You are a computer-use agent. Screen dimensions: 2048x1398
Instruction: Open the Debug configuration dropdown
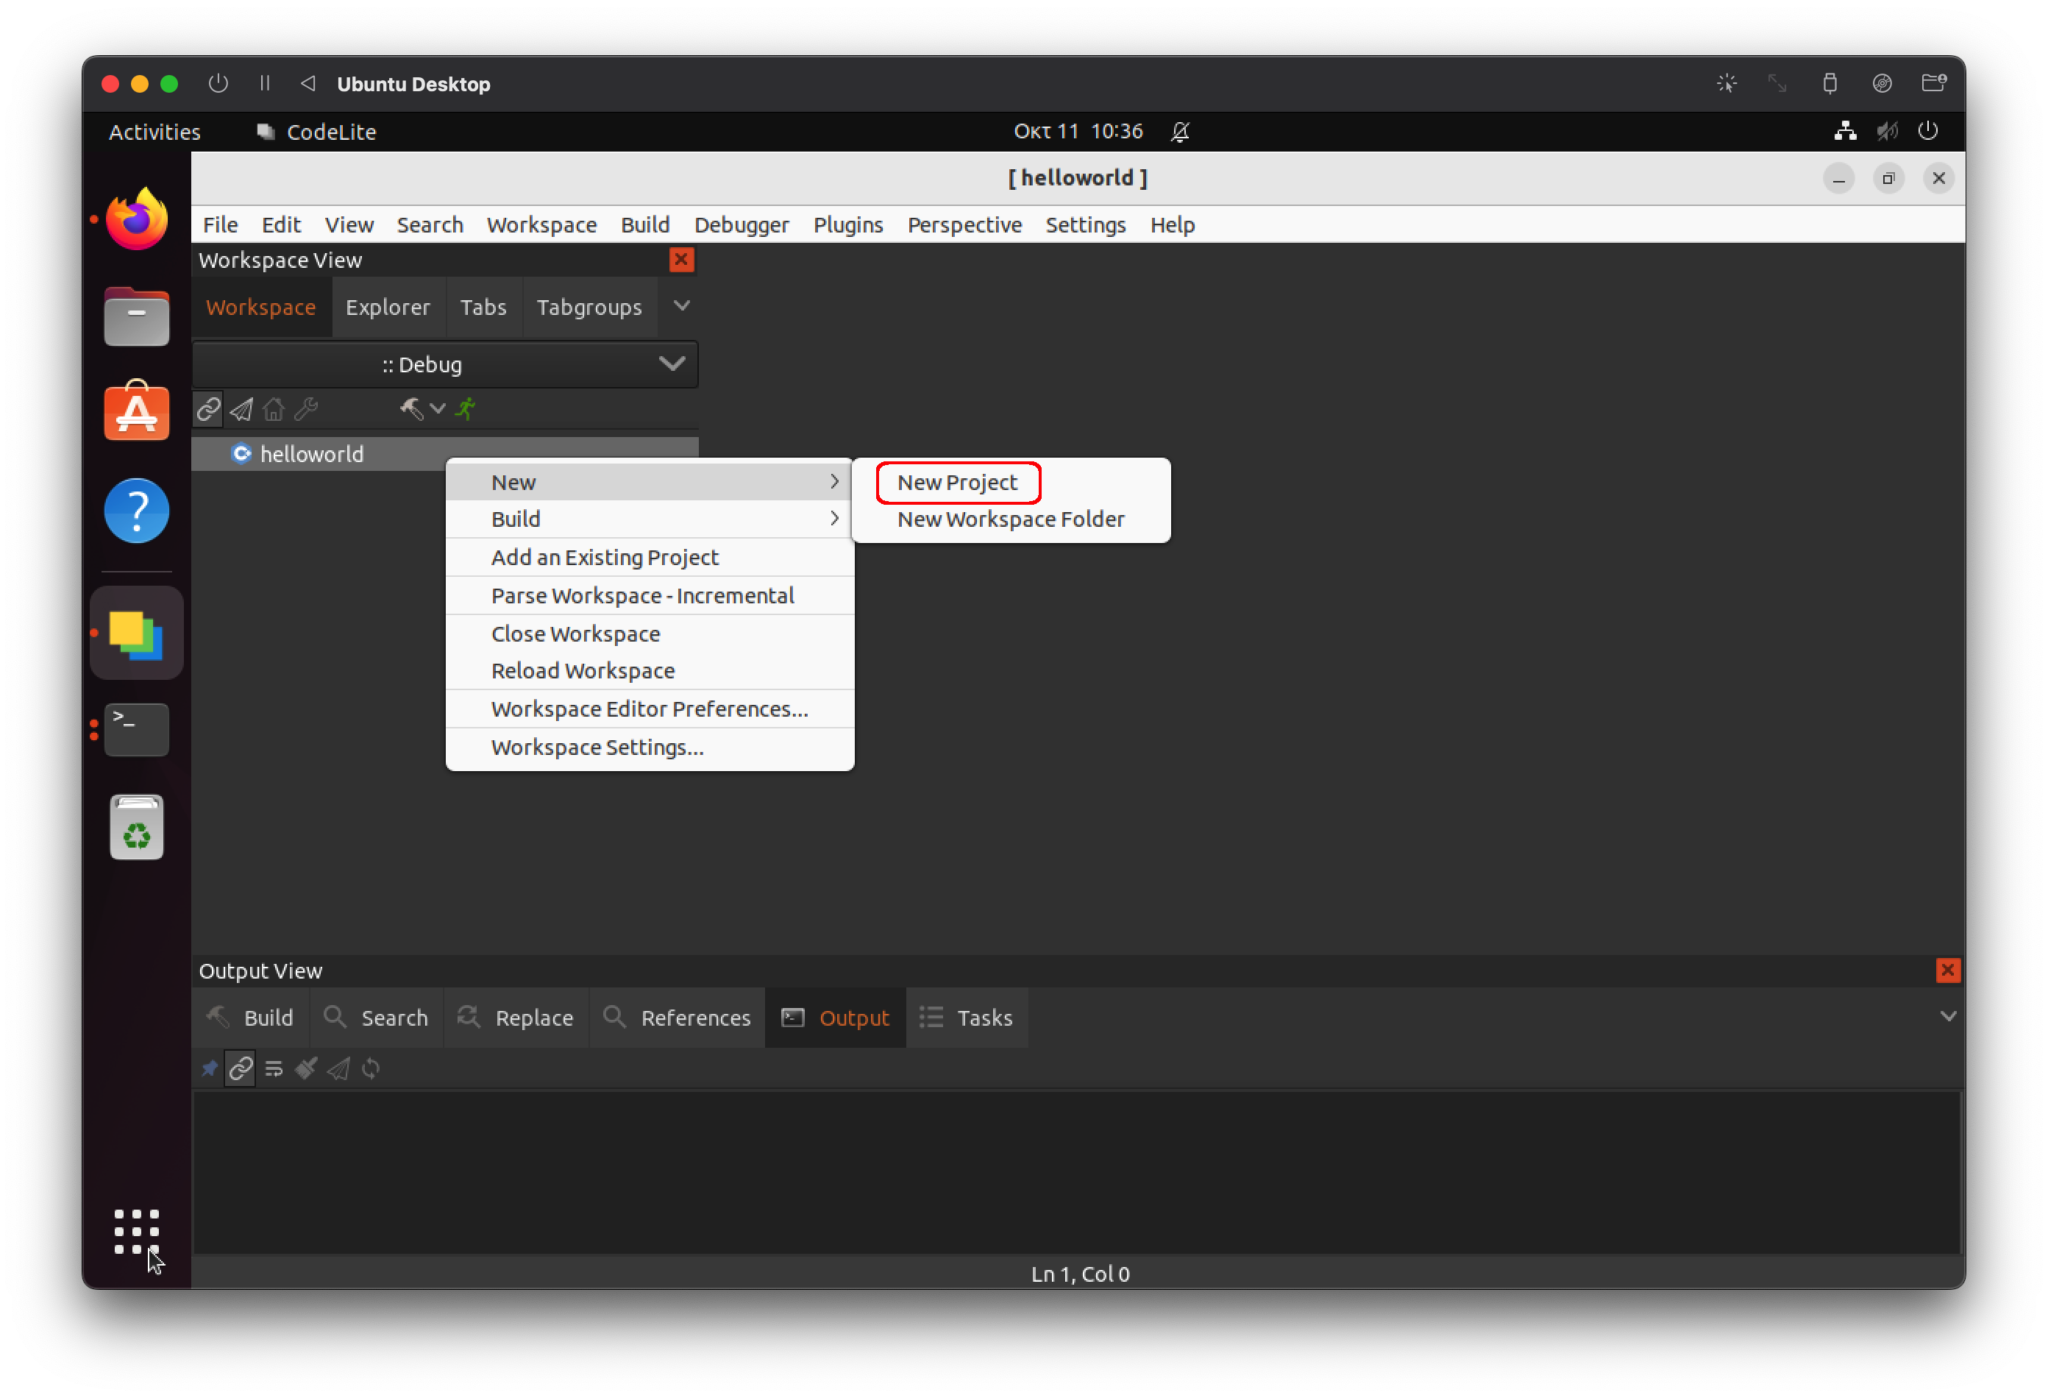tap(445, 364)
